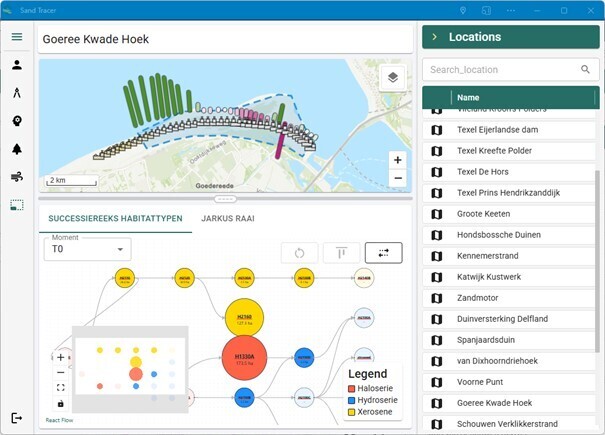Click map icon of Texel De Hors row

click(x=436, y=172)
